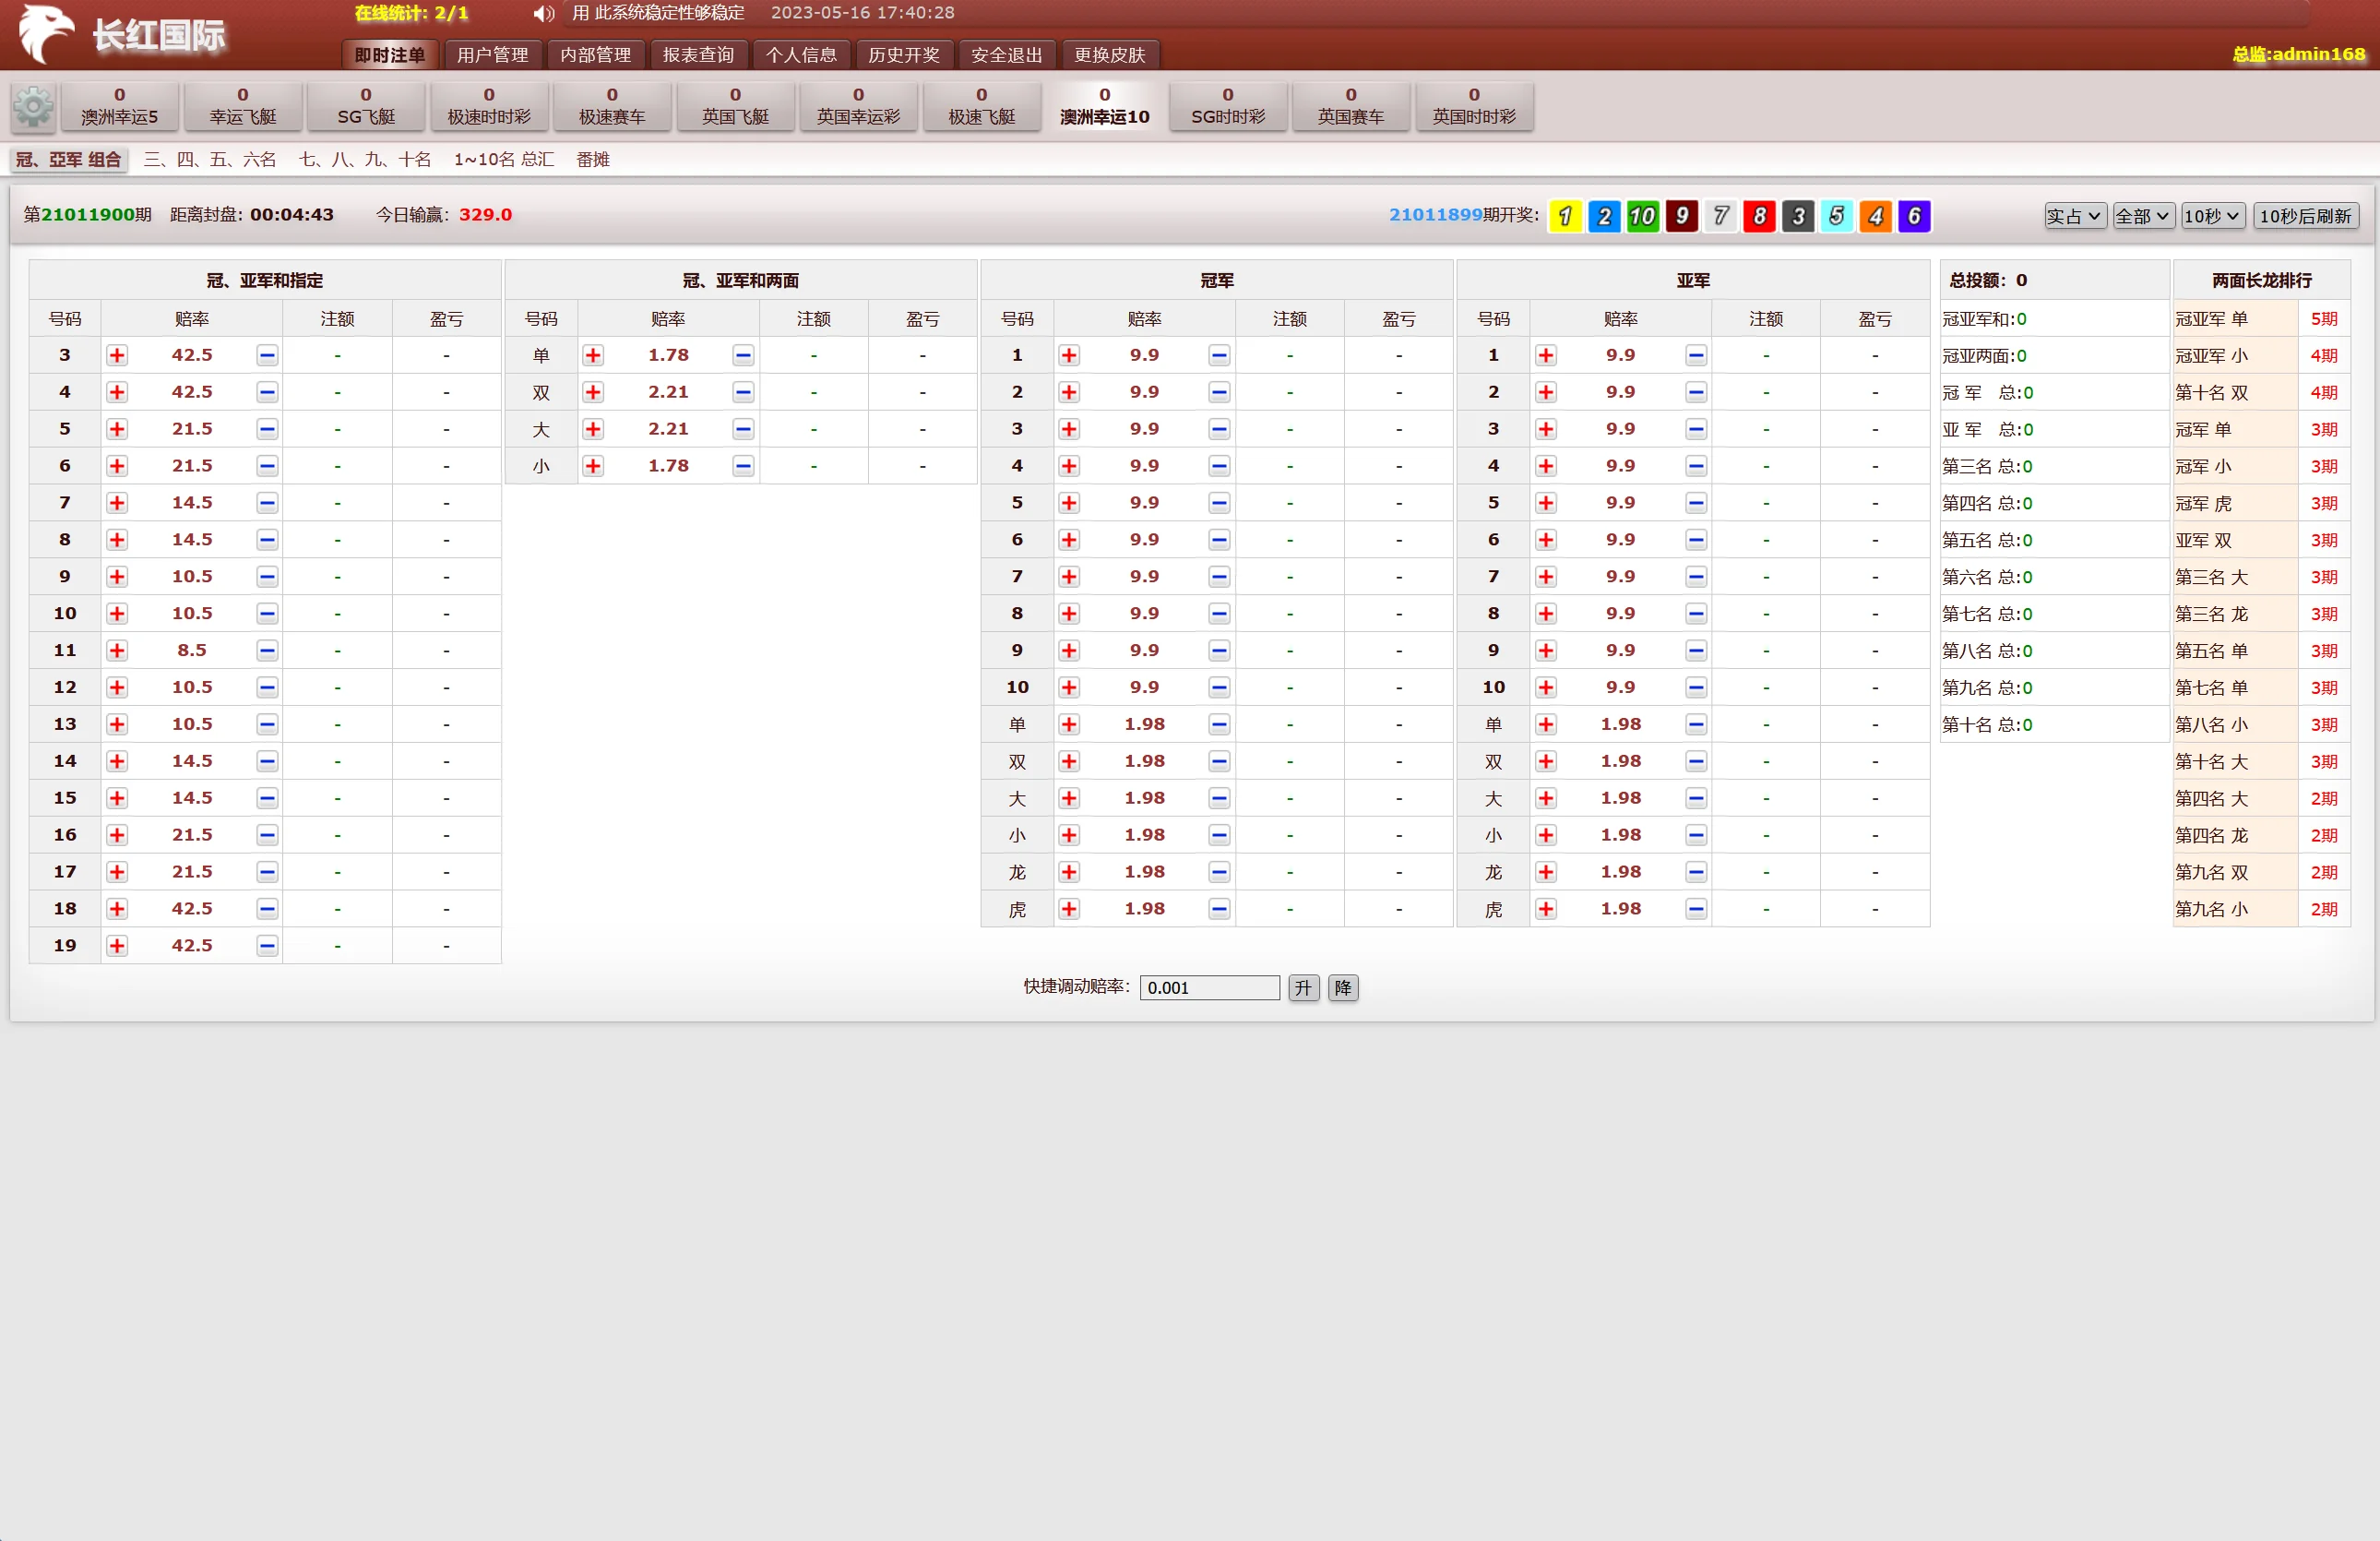This screenshot has width=2380, height=1541.
Task: Click plus icon for 亚军 虎 row
Action: coord(1546,909)
